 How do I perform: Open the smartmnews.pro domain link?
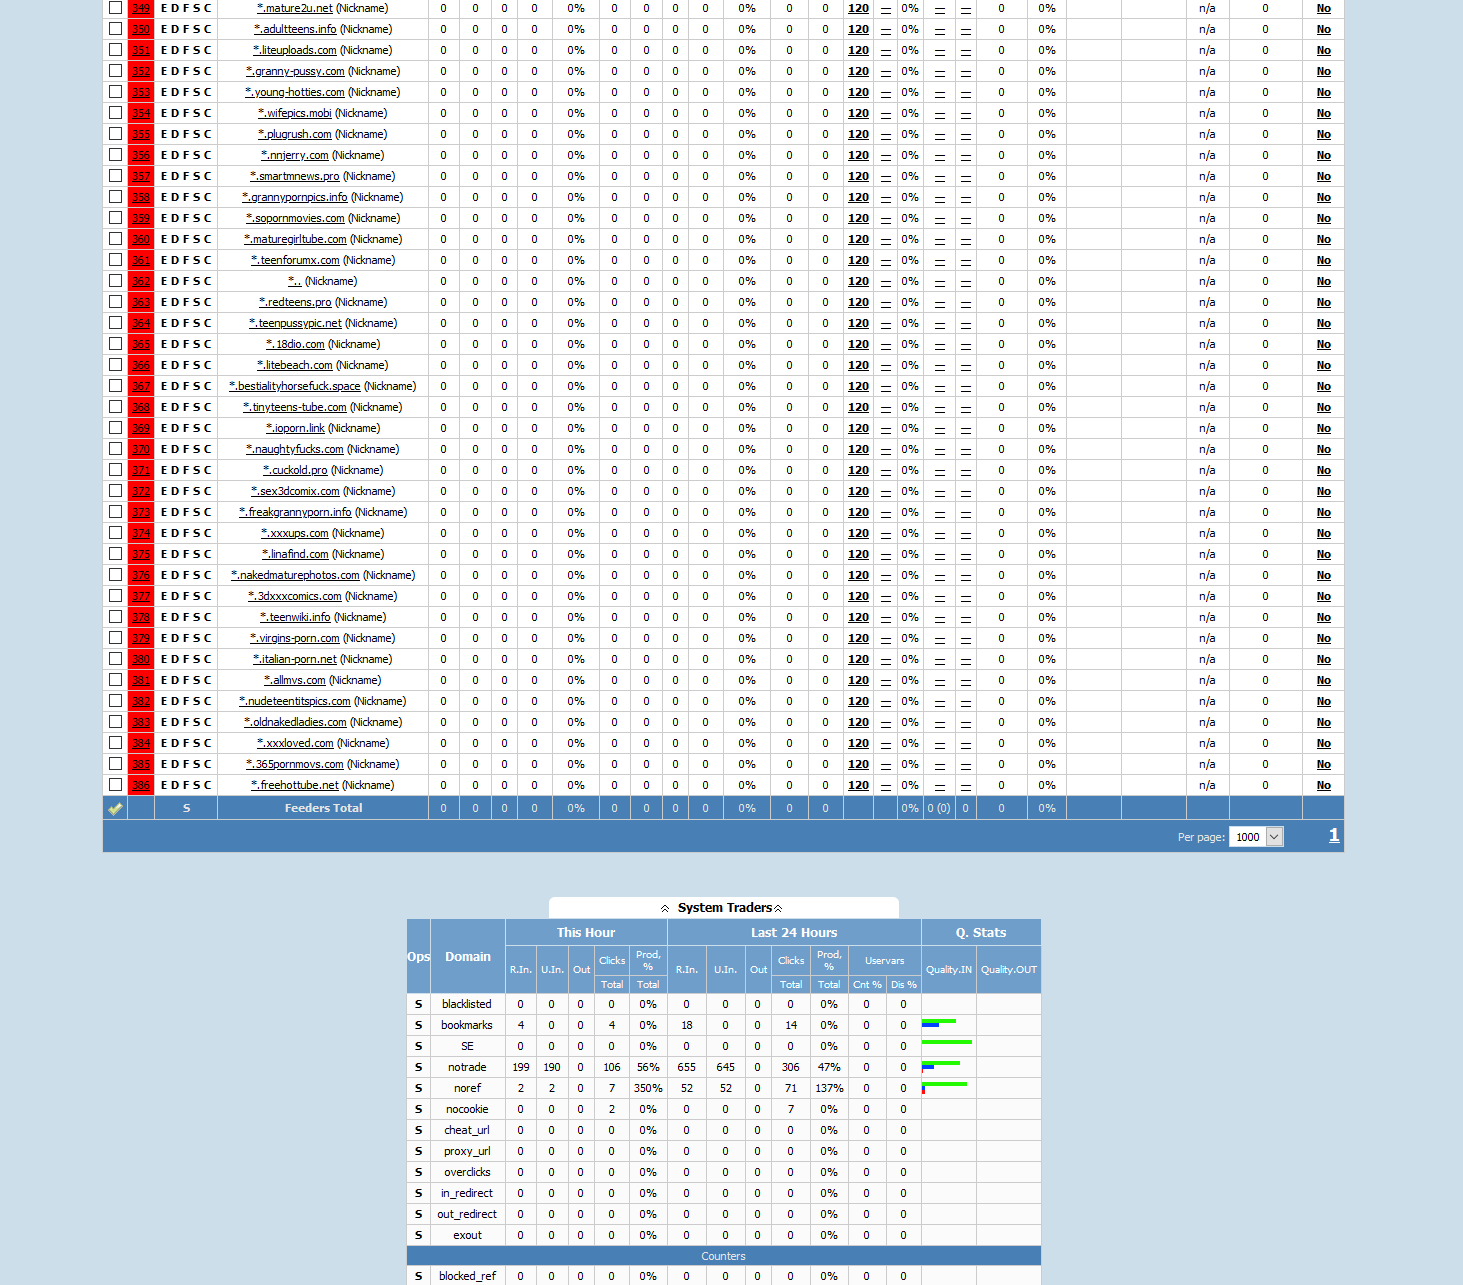point(295,176)
